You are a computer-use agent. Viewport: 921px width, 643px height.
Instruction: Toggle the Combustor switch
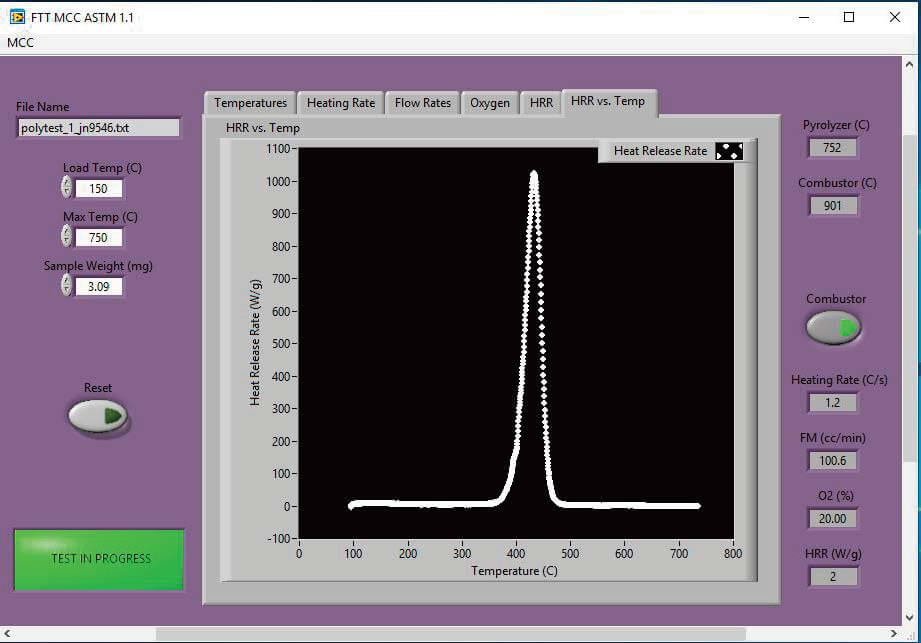pyautogui.click(x=834, y=327)
